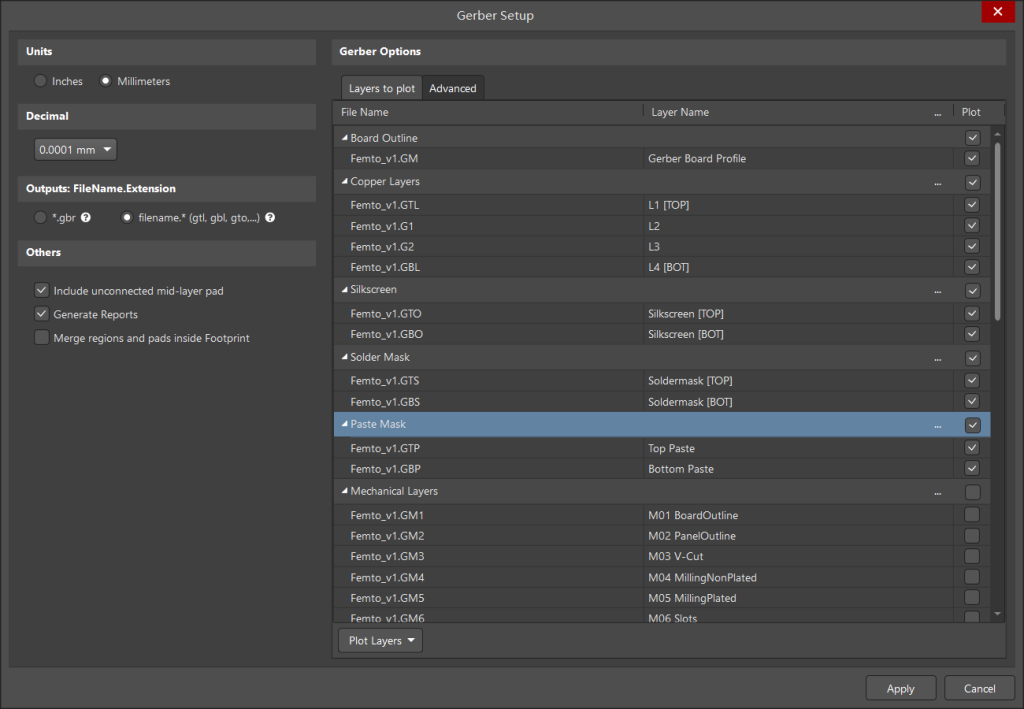Open the ellipsis menu on Copper Layers row
The width and height of the screenshot is (1024, 709).
pos(938,183)
